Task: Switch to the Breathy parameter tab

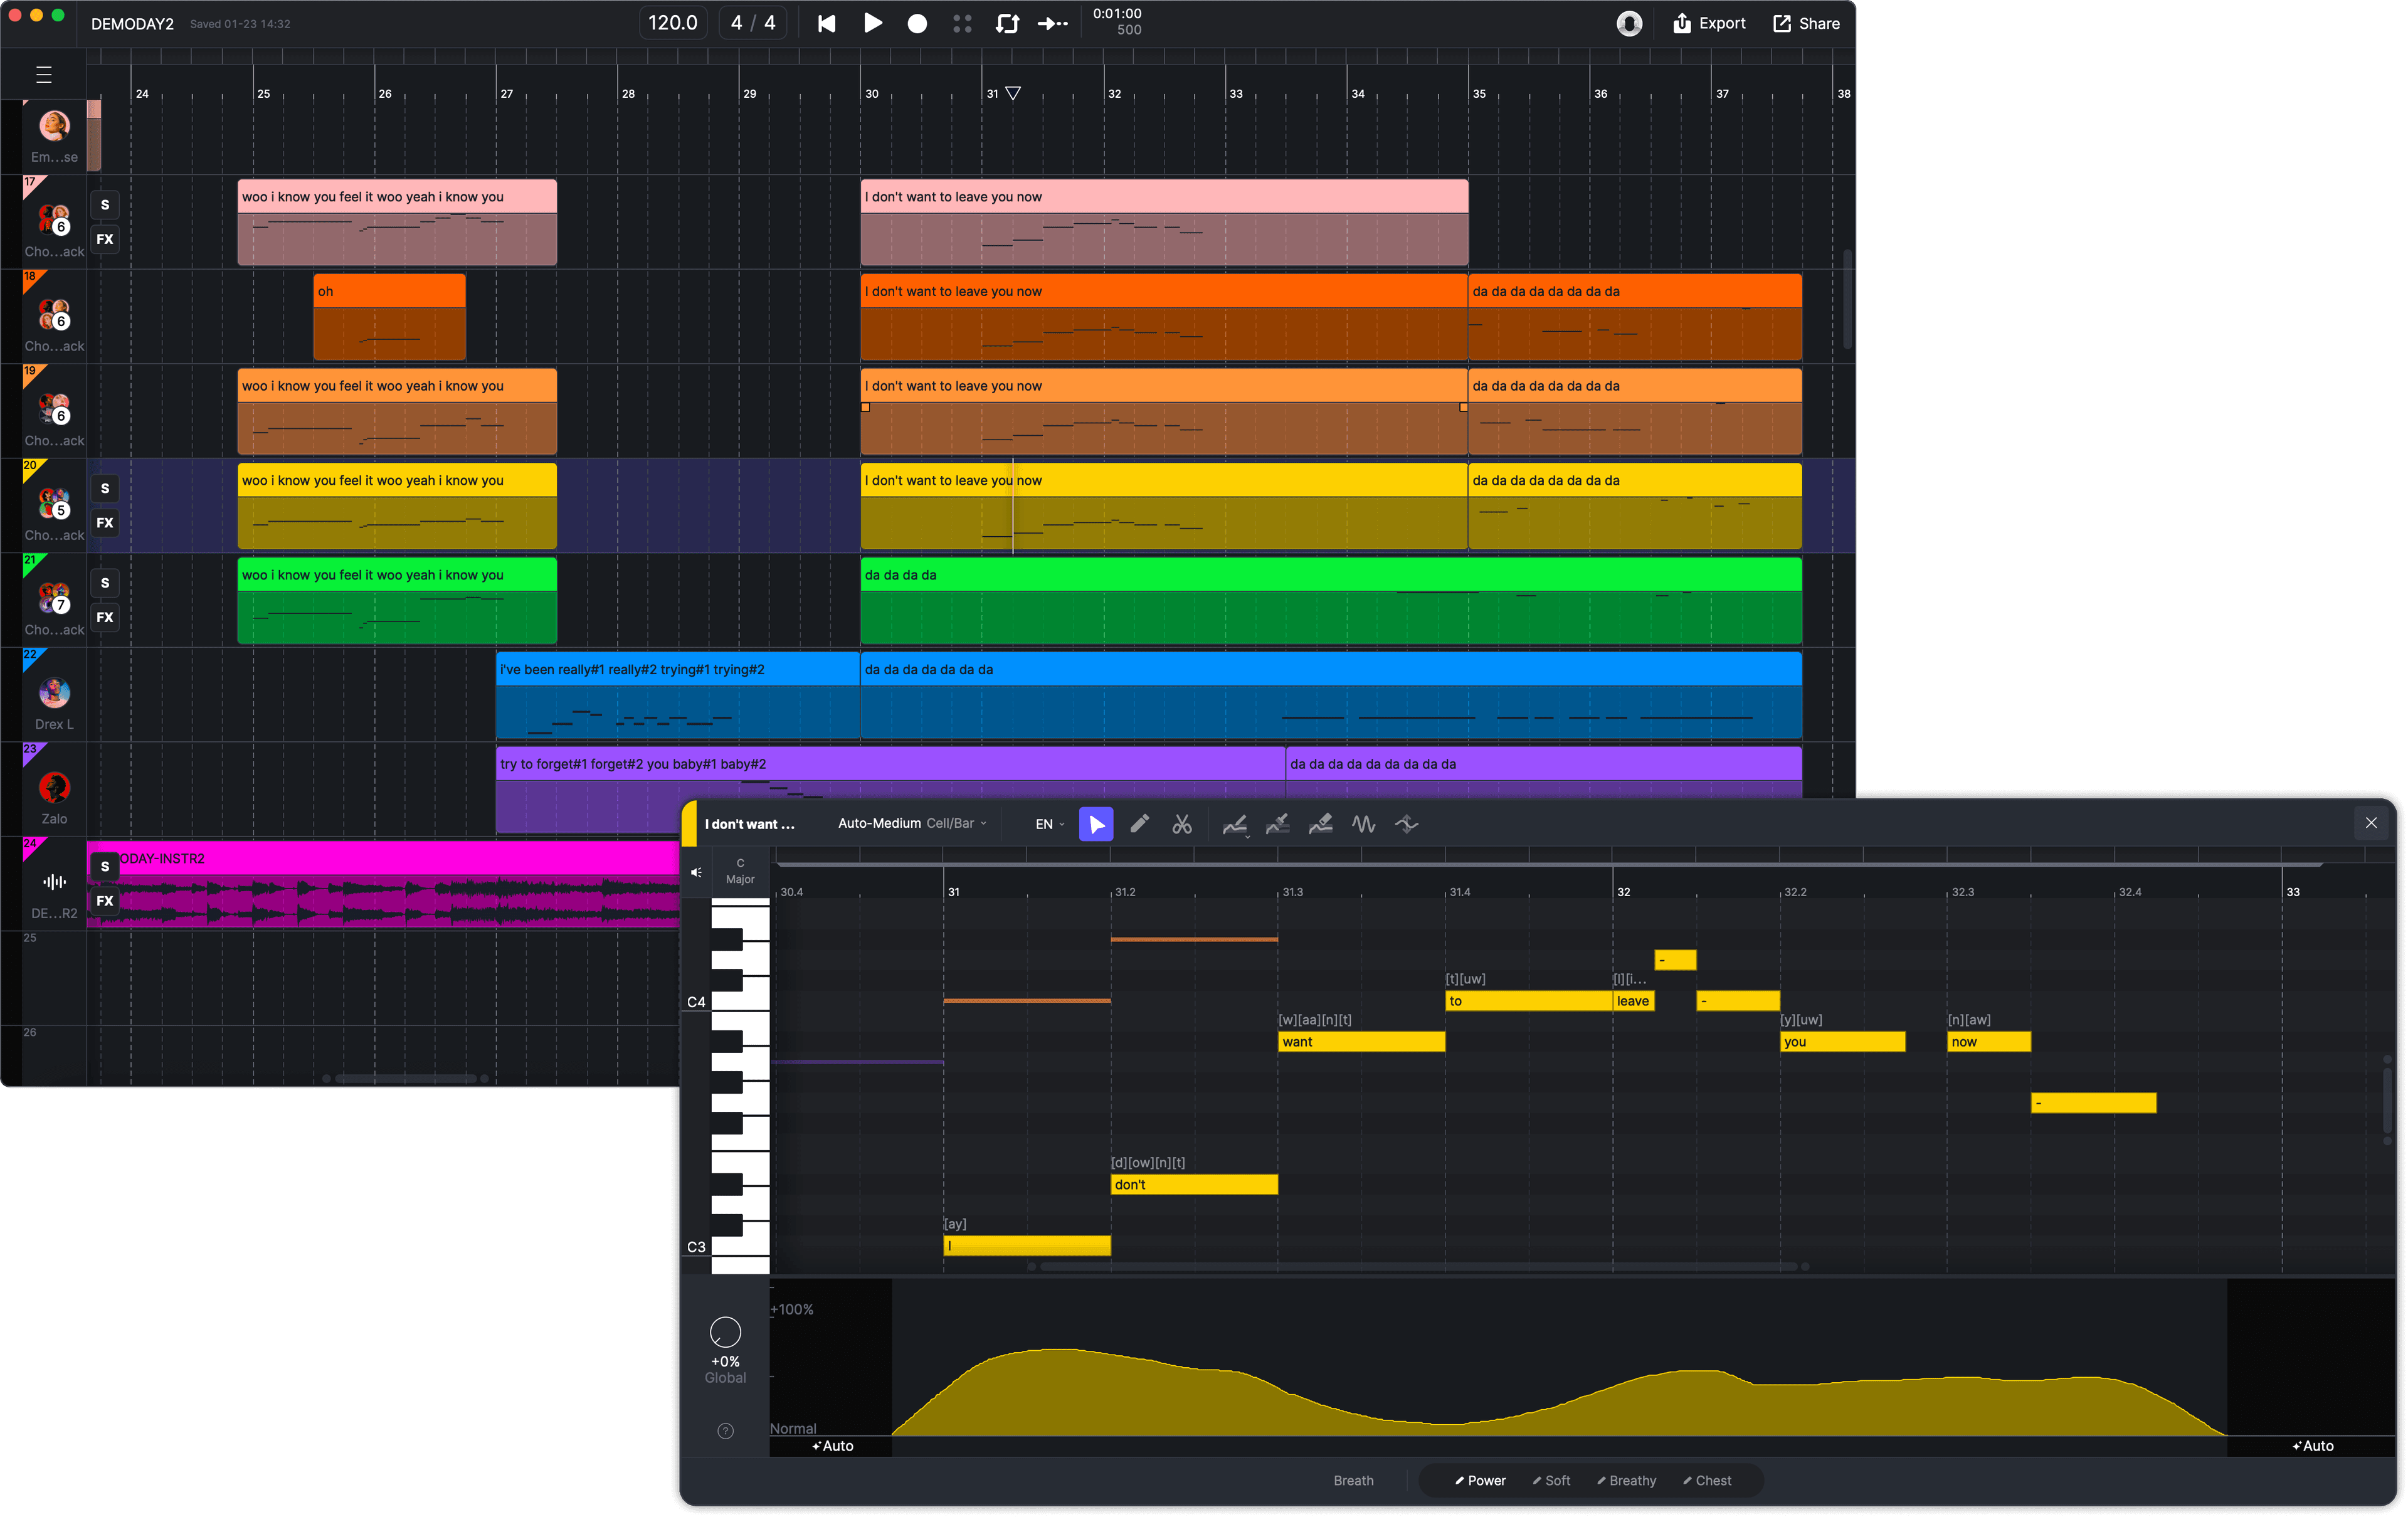Action: click(x=1626, y=1480)
